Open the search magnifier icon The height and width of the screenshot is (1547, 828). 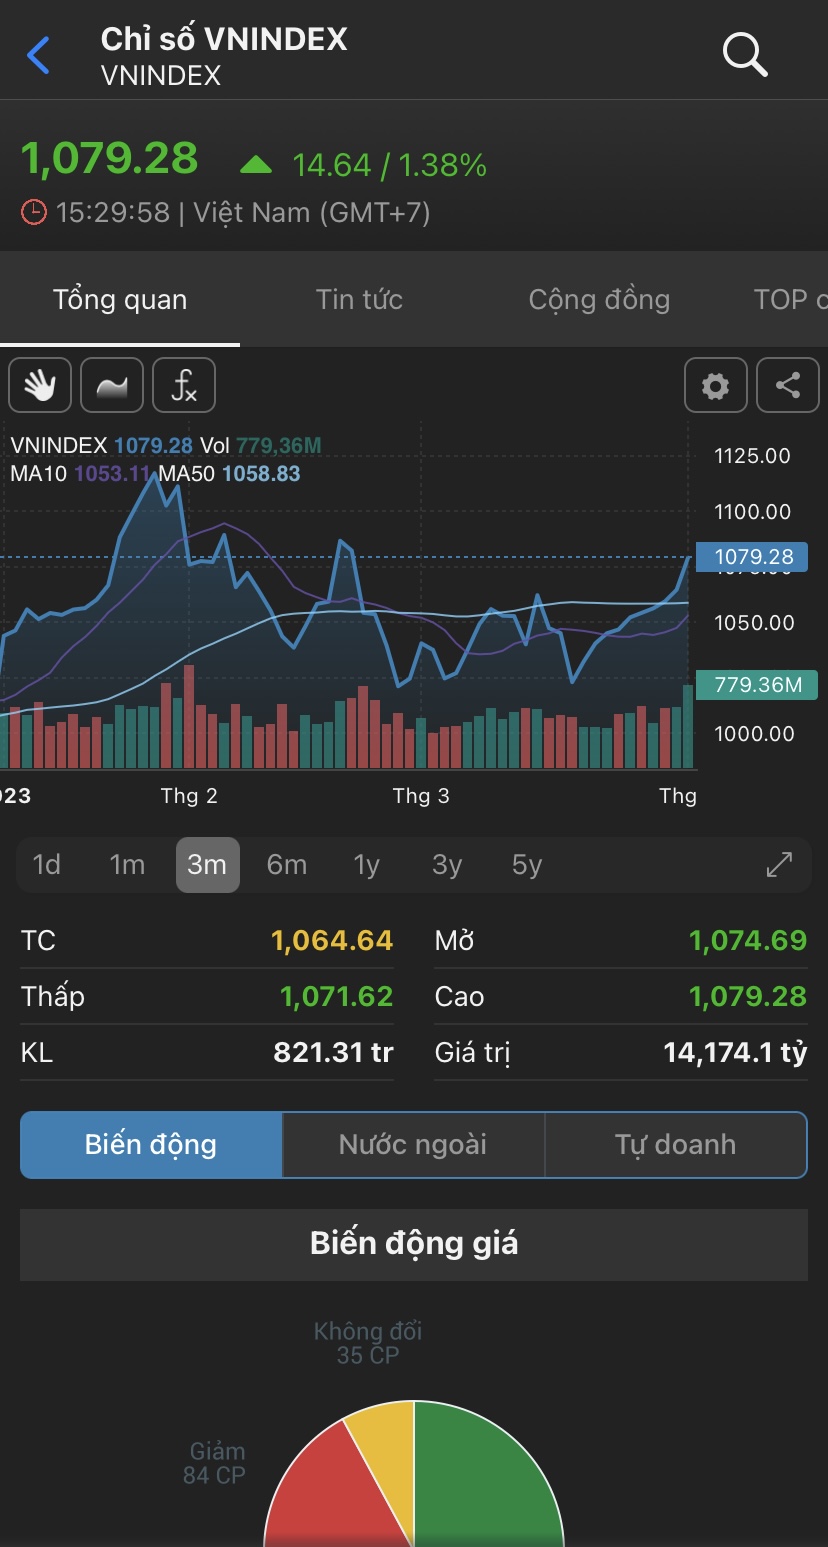(744, 56)
